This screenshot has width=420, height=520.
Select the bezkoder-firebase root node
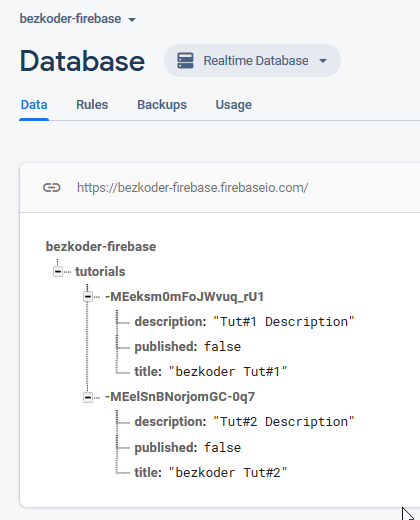(101, 247)
